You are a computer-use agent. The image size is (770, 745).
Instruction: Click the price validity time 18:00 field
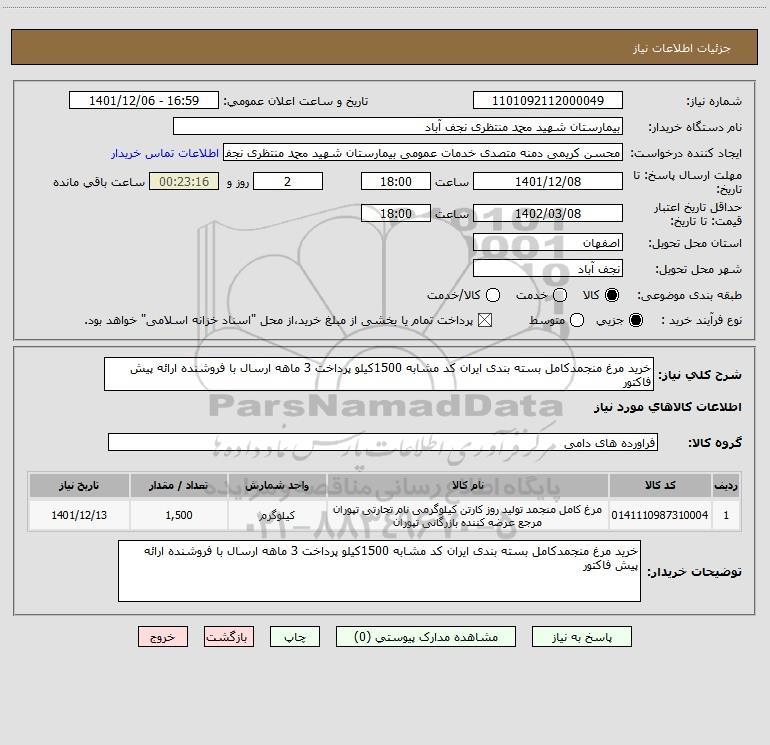coord(396,213)
